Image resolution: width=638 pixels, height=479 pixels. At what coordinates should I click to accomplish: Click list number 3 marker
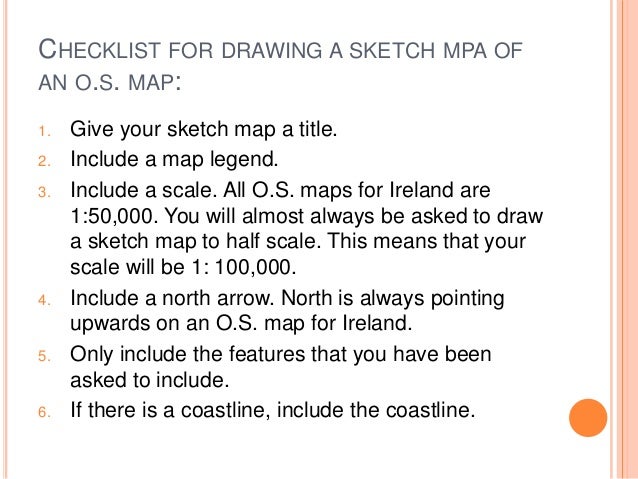coord(44,192)
